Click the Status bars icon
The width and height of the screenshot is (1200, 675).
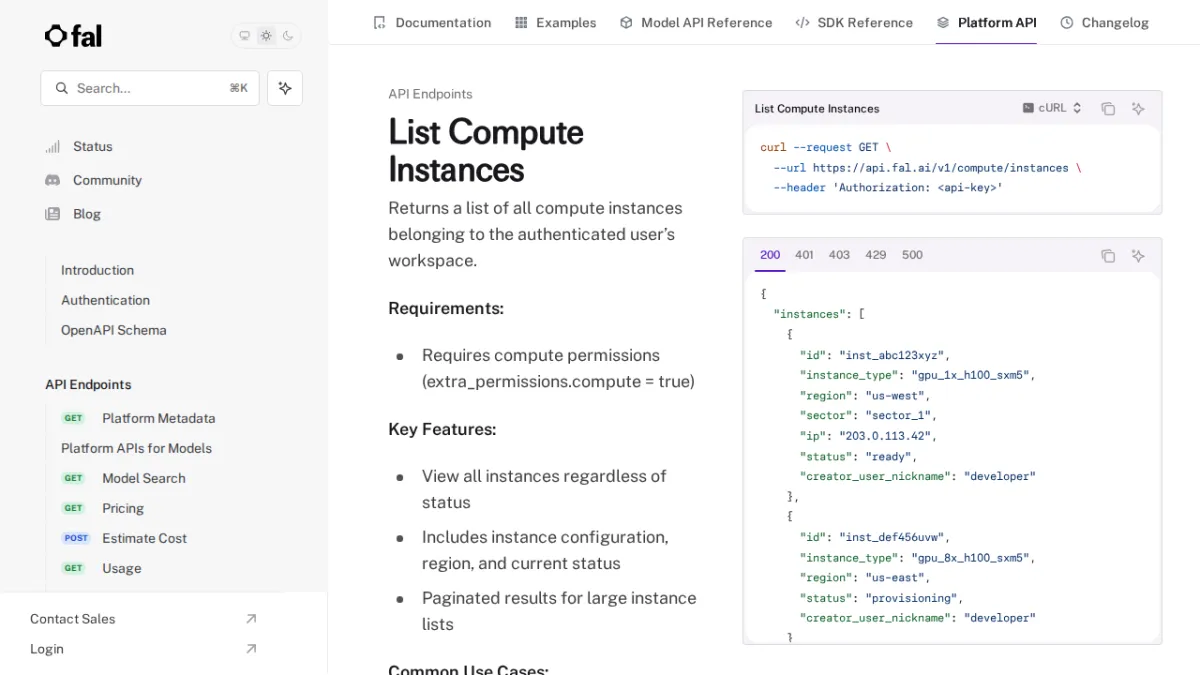53,146
